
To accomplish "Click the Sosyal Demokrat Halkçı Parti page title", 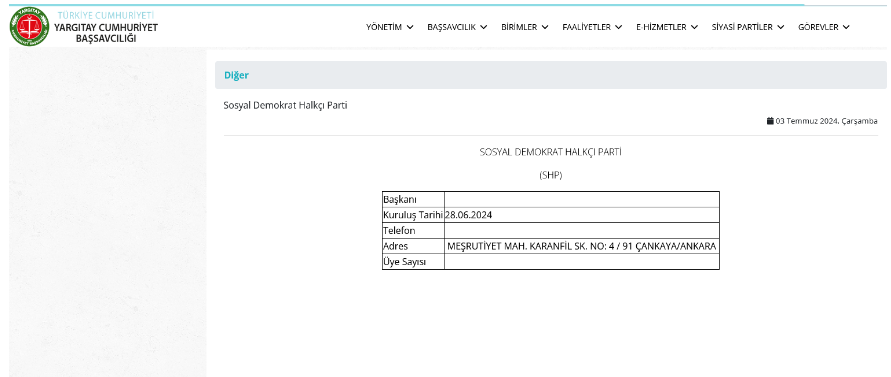I will click(285, 105).
